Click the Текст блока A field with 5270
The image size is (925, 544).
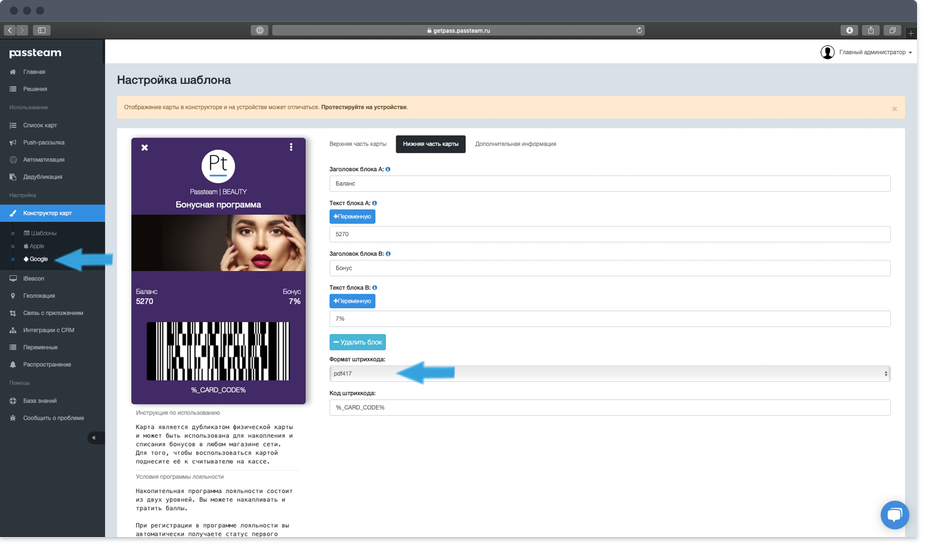609,235
